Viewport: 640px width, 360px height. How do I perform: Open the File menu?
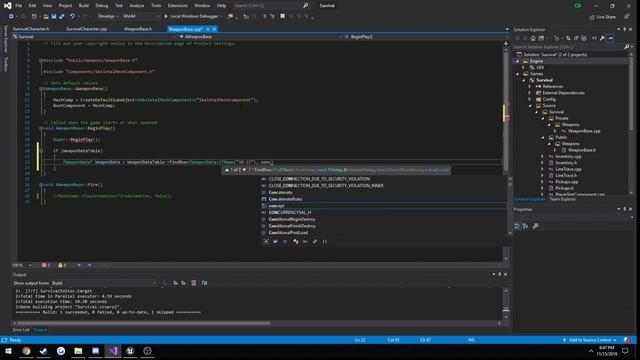[19, 6]
